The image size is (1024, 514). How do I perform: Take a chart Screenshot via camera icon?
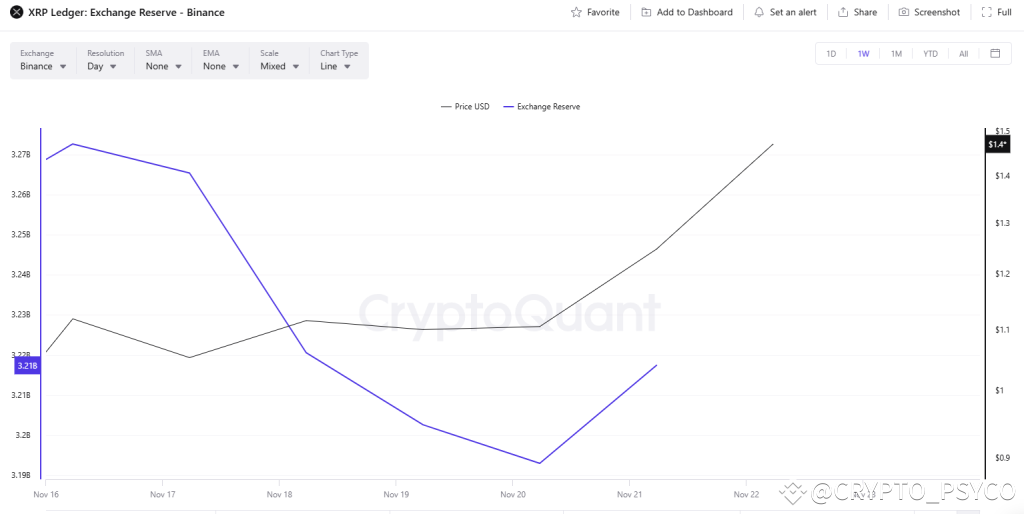tap(904, 12)
